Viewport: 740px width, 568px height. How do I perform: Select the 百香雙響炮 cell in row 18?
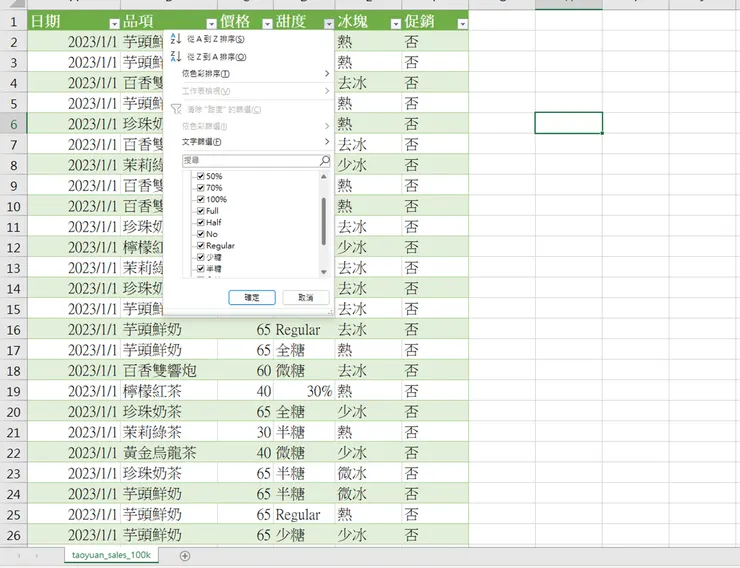(x=169, y=370)
